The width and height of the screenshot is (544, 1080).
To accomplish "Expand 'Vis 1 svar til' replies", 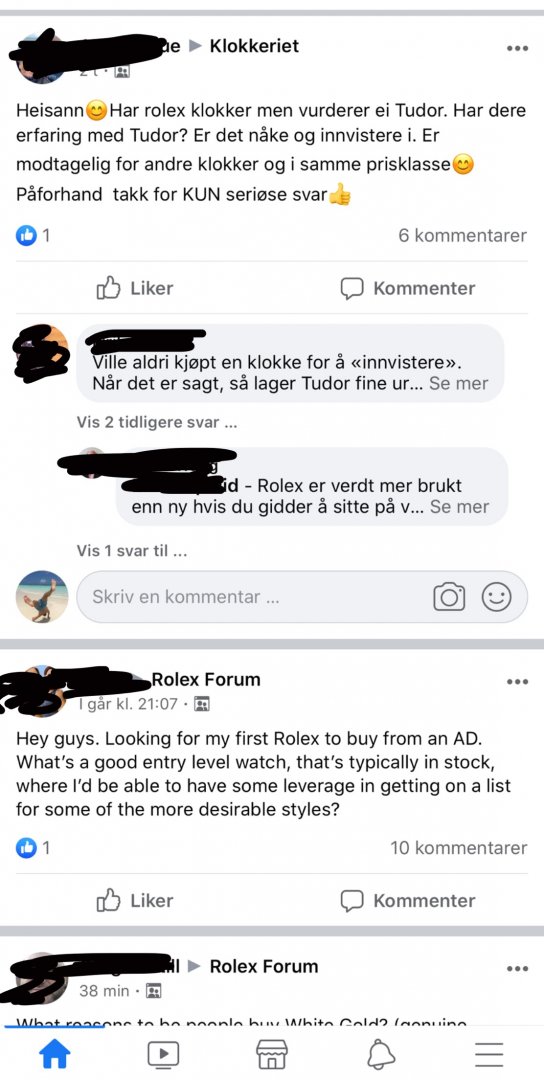I will 132,551.
